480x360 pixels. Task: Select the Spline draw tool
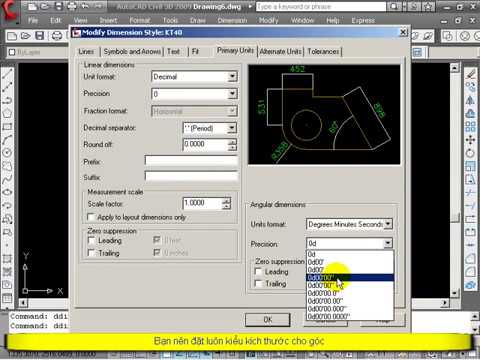(x=7, y=179)
